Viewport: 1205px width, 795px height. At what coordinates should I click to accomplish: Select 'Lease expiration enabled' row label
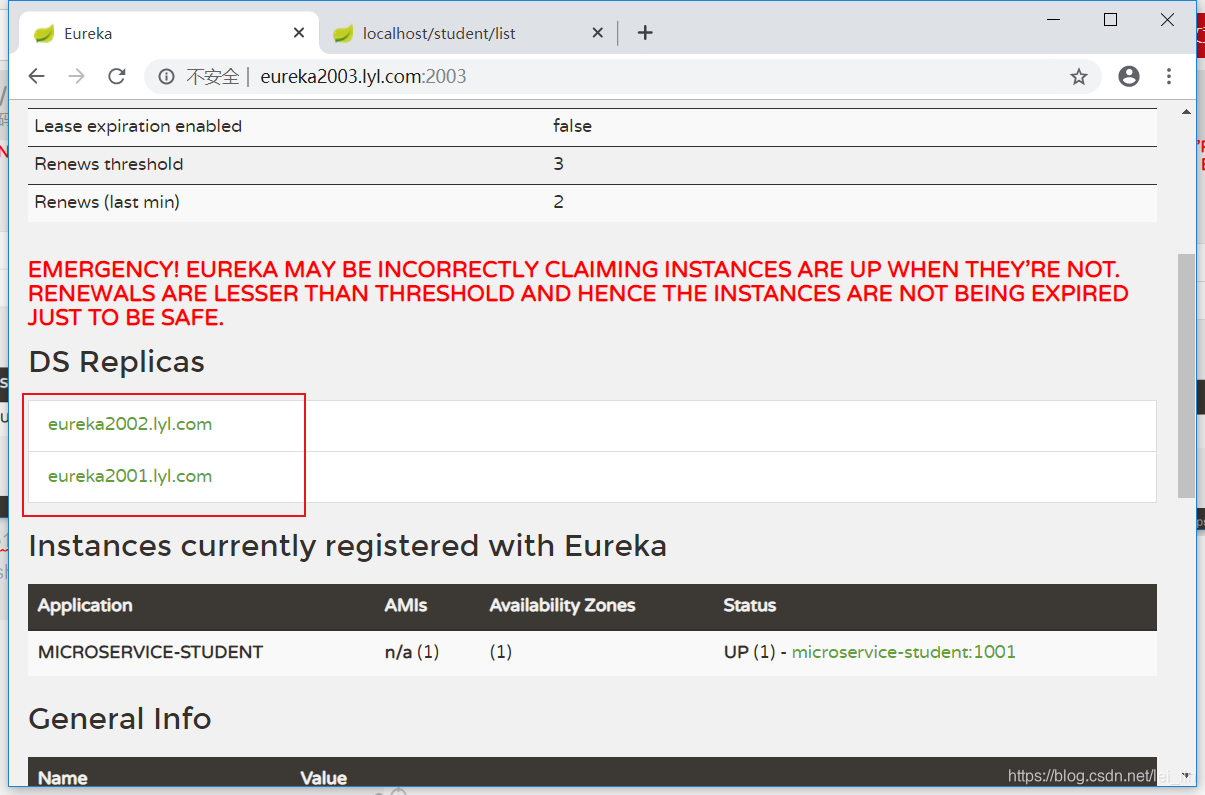pos(138,126)
